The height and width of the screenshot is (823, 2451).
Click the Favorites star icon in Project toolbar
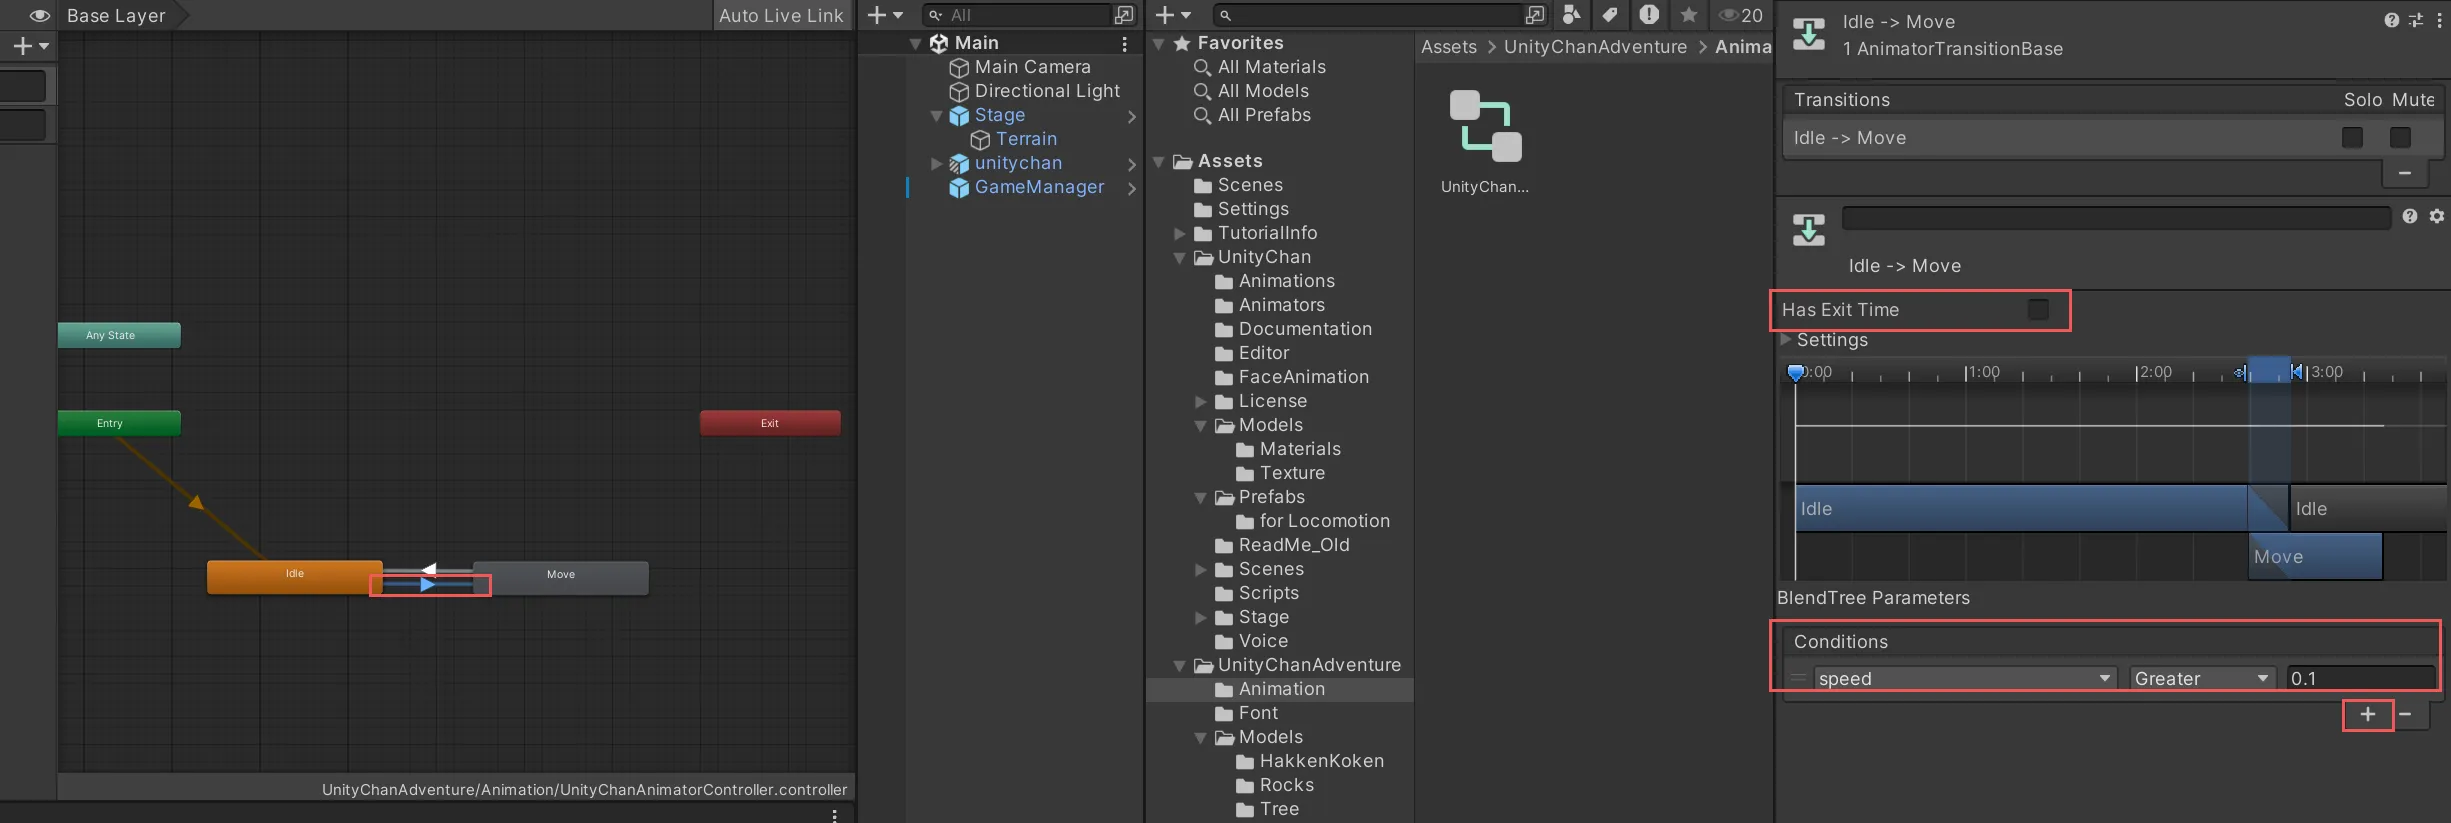coord(1688,14)
